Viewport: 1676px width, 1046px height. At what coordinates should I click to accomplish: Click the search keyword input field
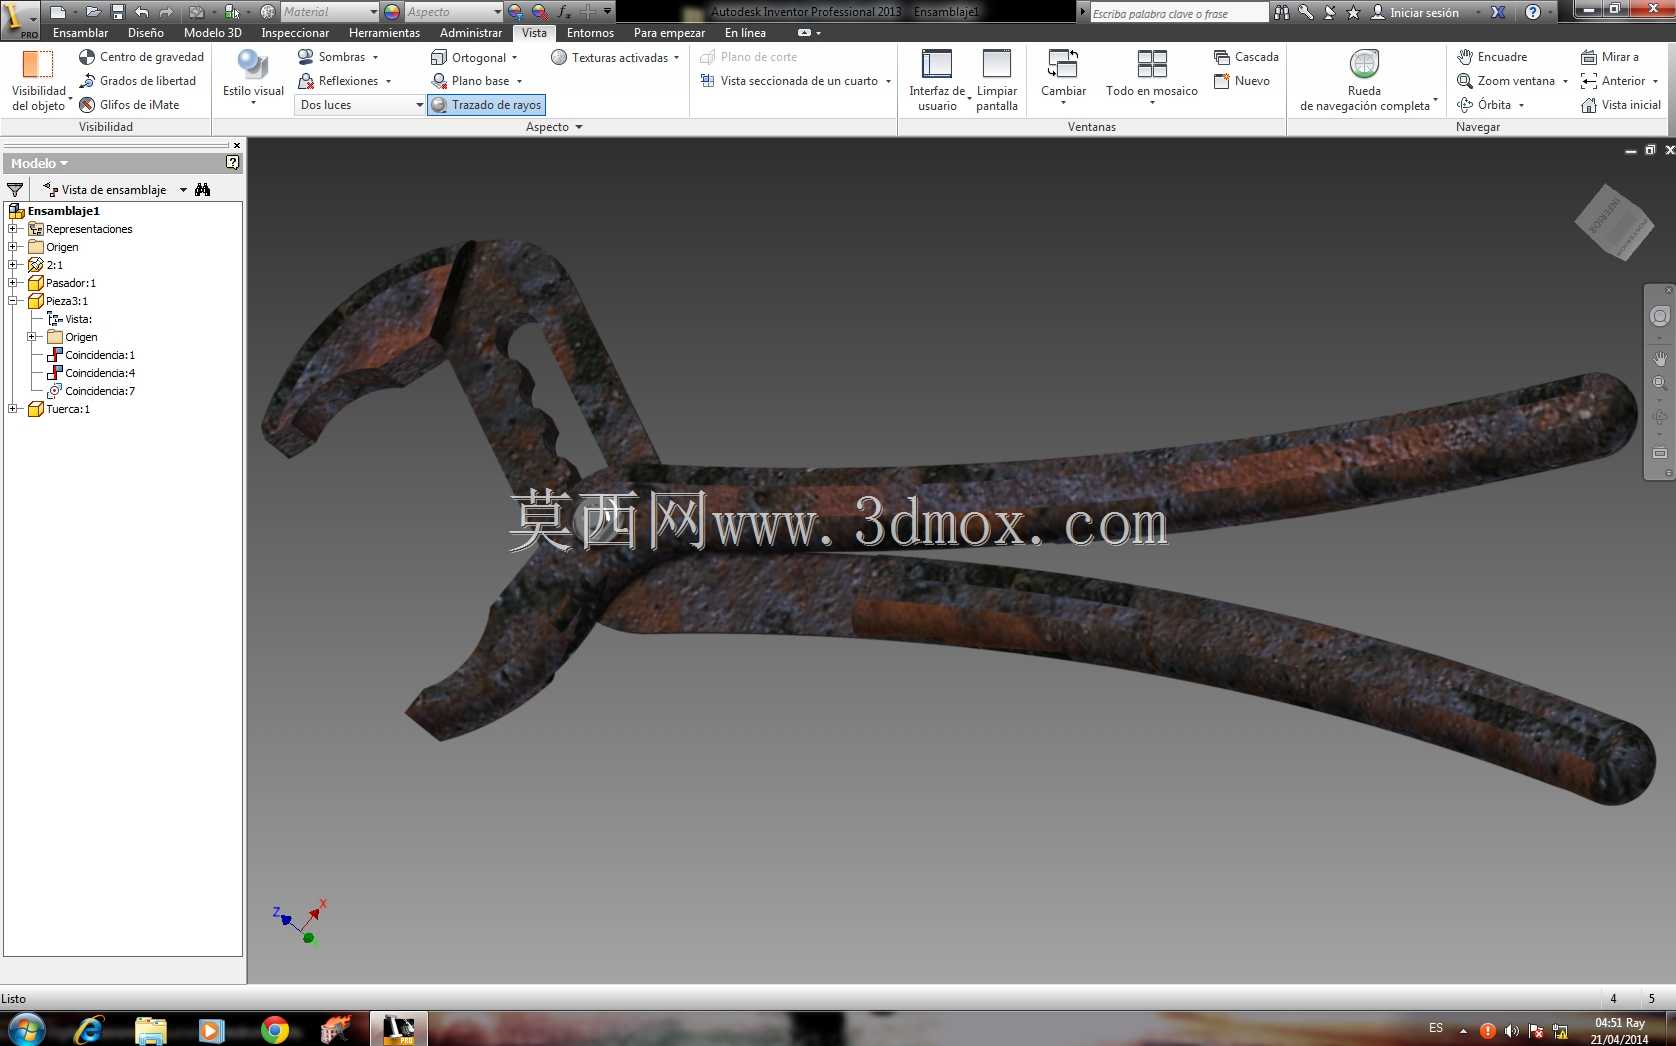click(x=1178, y=13)
